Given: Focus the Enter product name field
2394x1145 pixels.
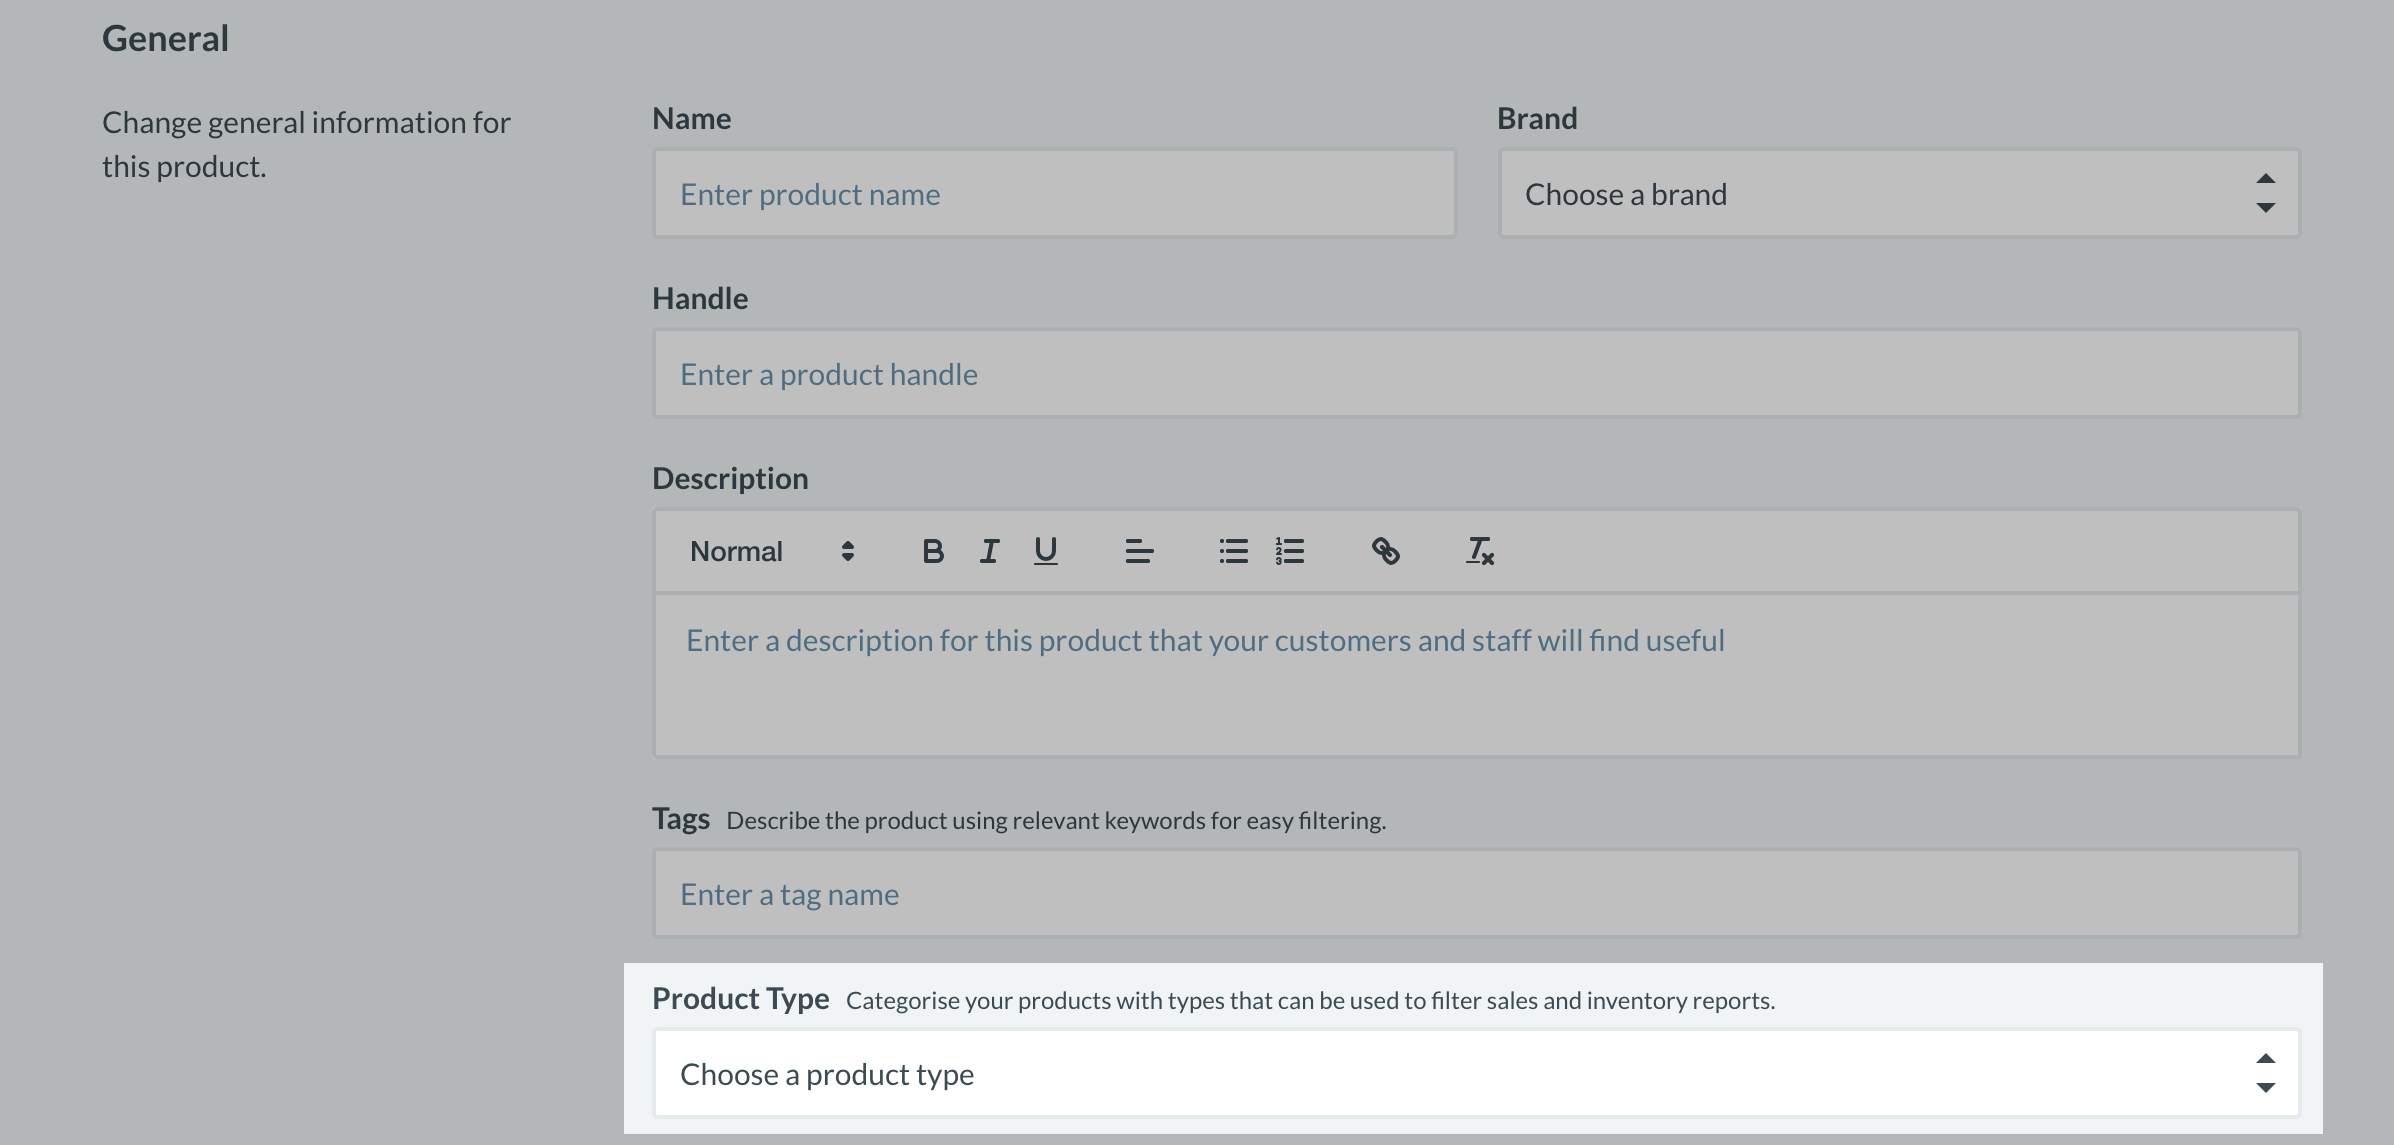Looking at the screenshot, I should [1054, 194].
